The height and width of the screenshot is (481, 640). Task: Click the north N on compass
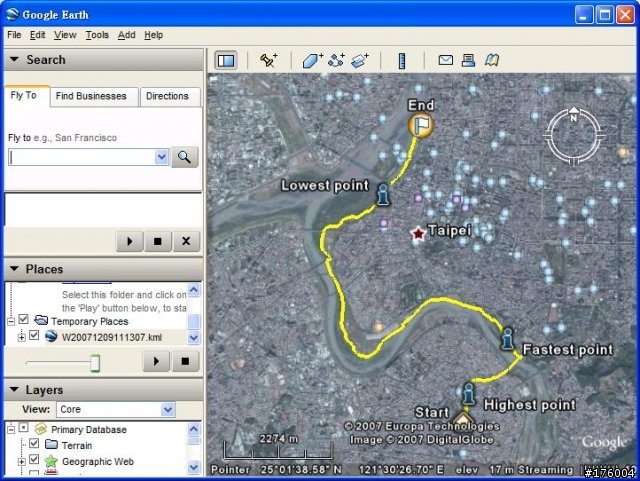click(573, 117)
